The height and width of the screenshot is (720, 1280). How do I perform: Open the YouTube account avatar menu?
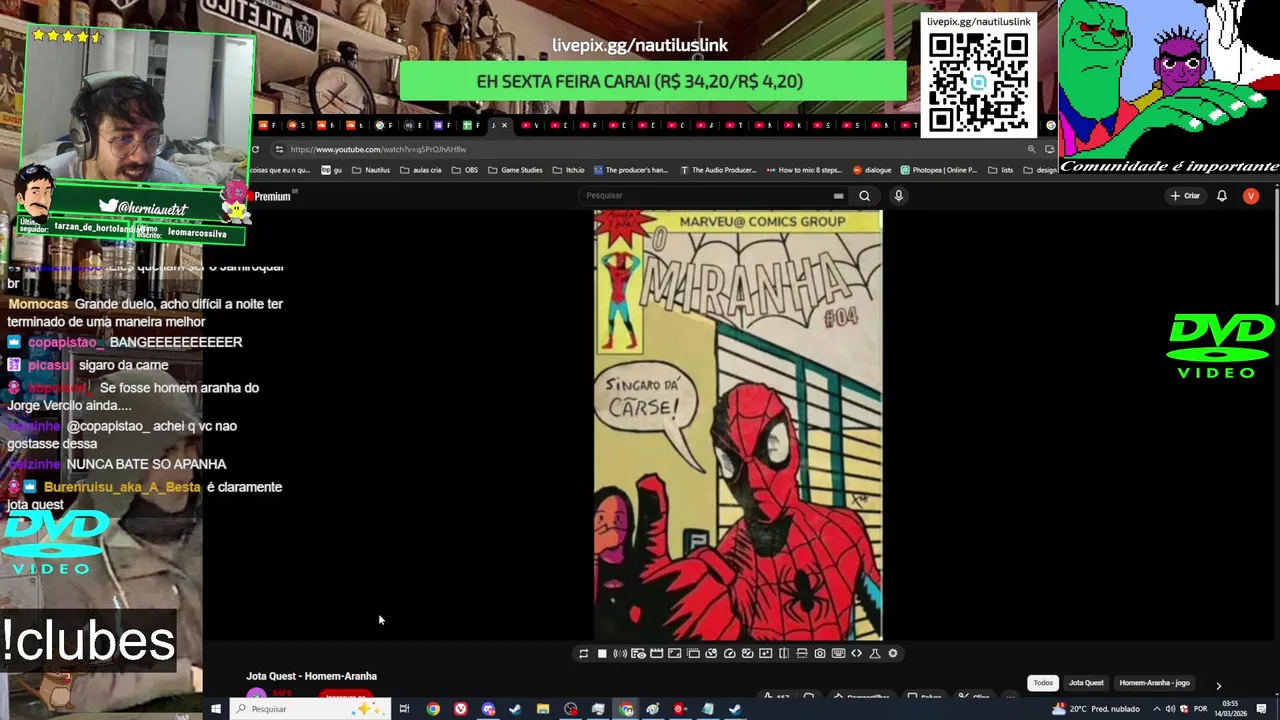point(1251,196)
